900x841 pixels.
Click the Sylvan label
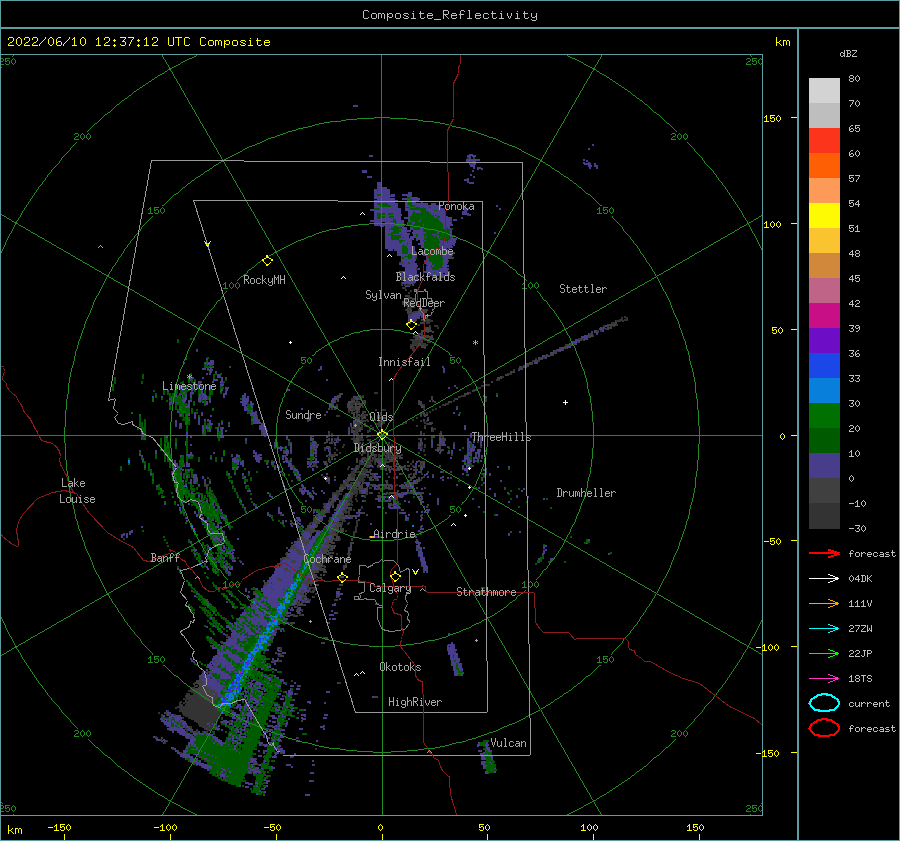[383, 295]
